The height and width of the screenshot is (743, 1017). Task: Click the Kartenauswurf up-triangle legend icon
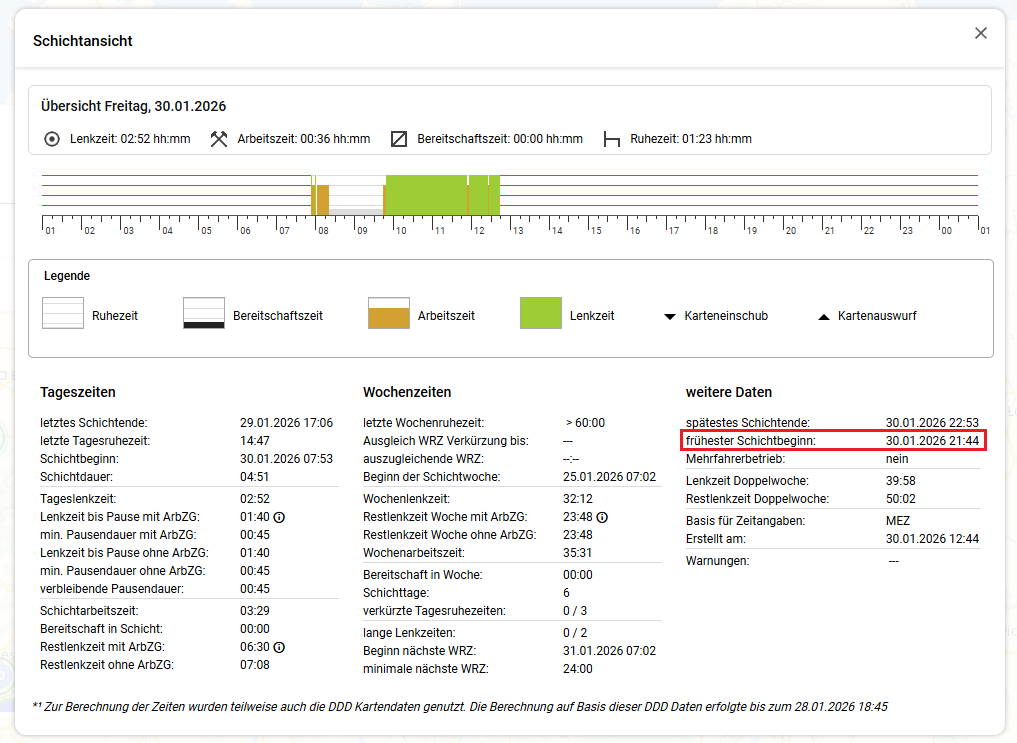pos(824,316)
